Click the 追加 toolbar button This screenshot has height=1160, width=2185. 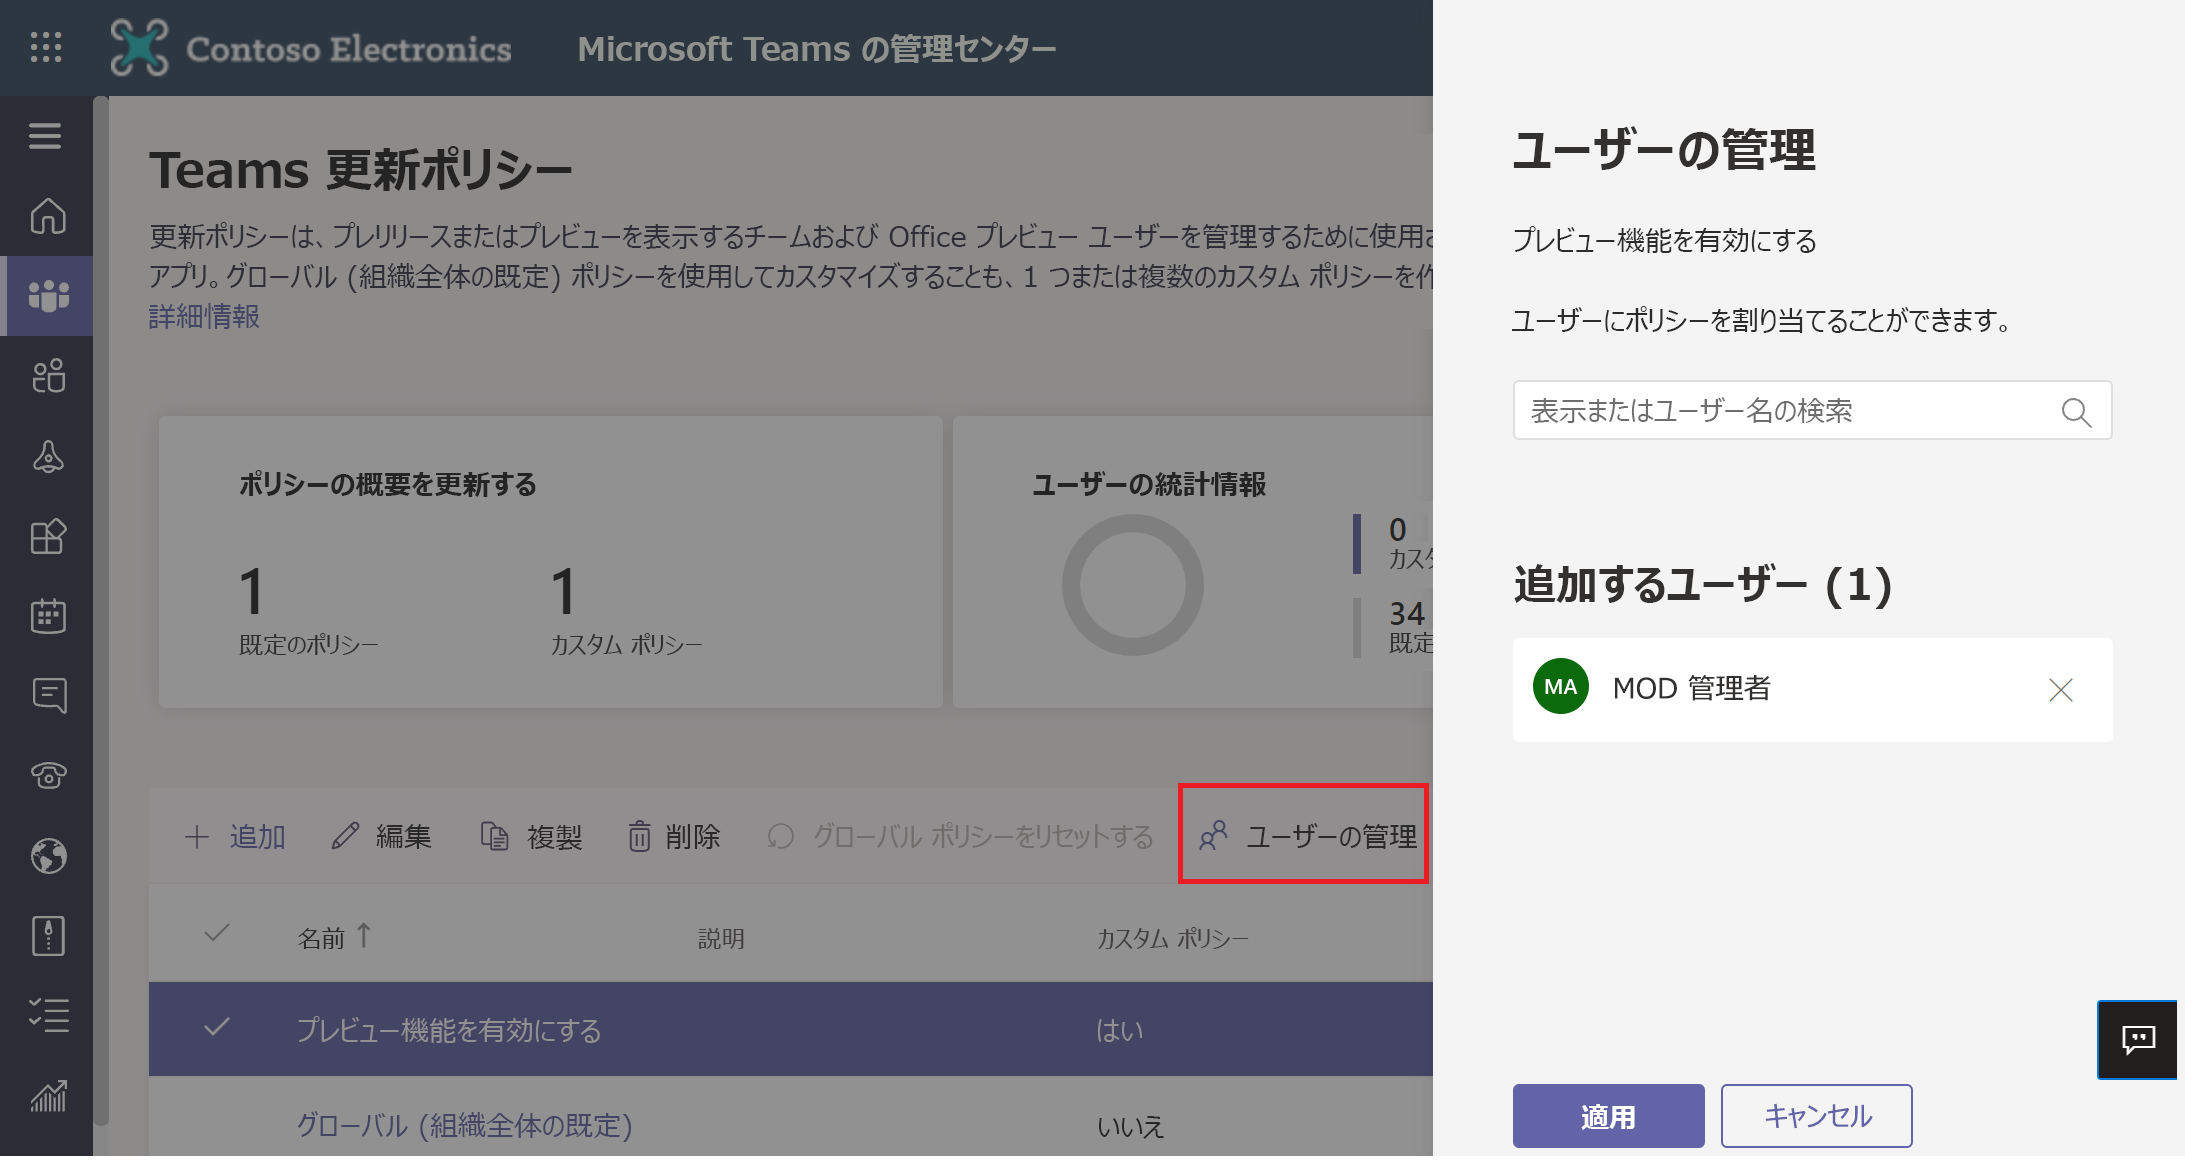236,836
